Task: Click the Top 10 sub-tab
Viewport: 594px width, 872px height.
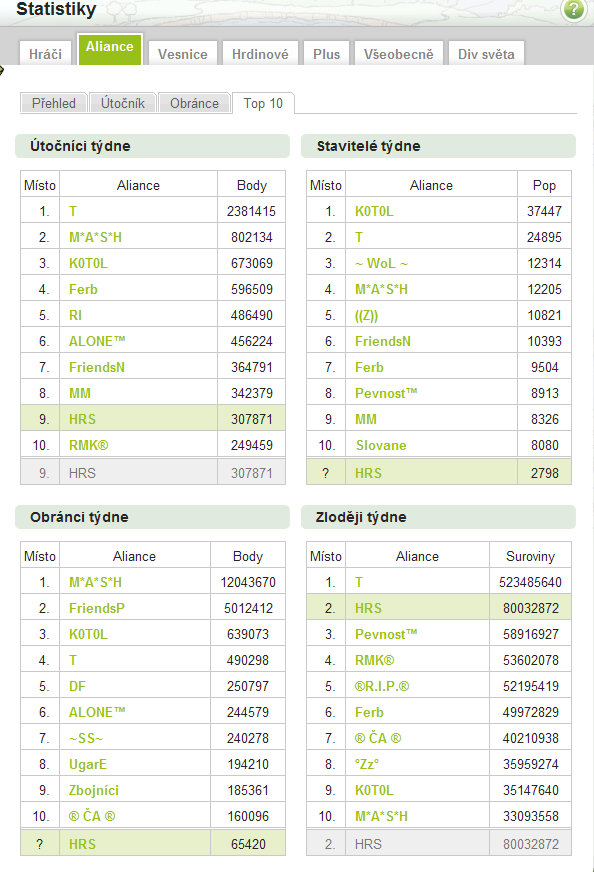Action: tap(263, 103)
